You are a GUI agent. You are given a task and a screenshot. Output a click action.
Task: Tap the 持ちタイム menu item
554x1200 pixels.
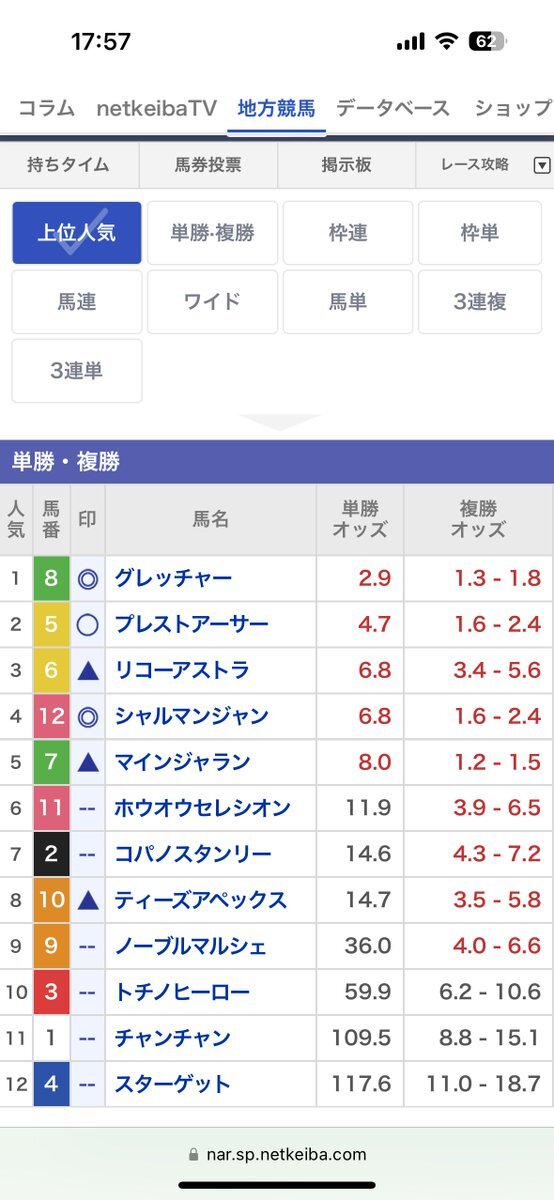pyautogui.click(x=70, y=166)
